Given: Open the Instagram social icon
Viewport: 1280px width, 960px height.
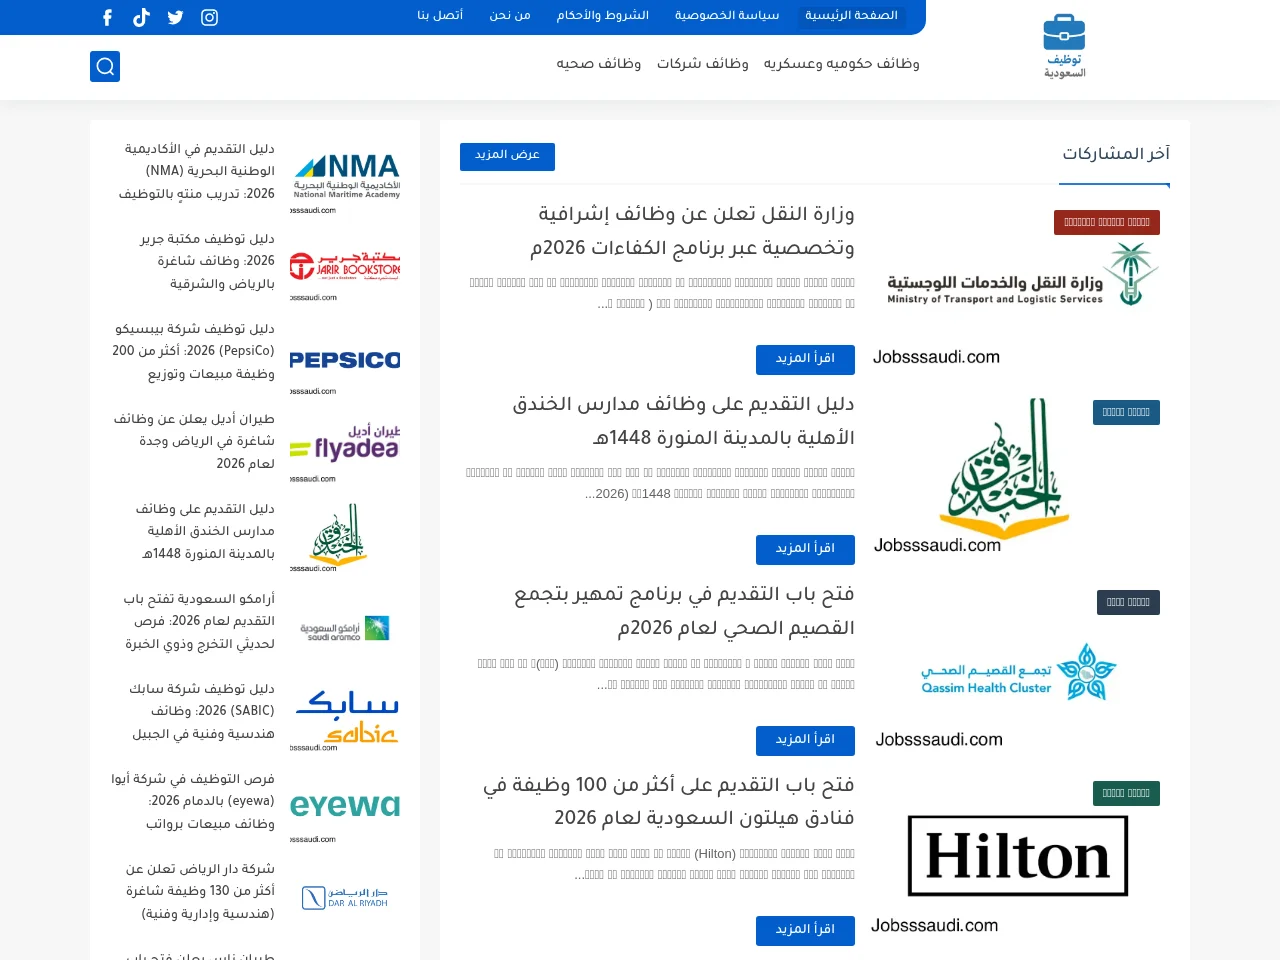Looking at the screenshot, I should click(x=209, y=17).
